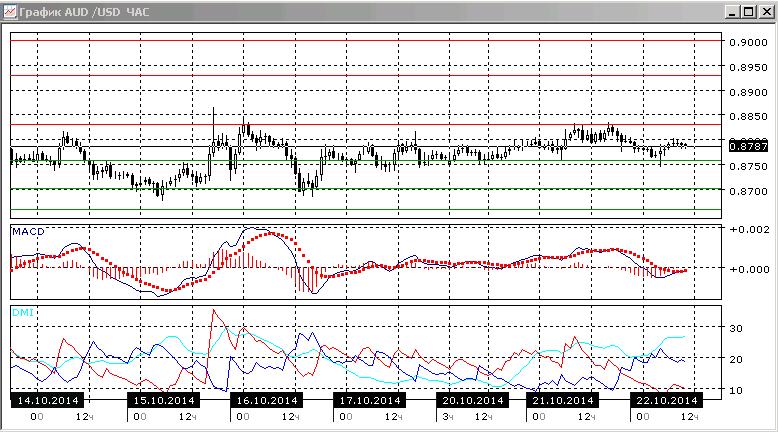Click the 17.10.2014 date marker
Screen dimensions: 778x432
pyautogui.click(x=370, y=400)
